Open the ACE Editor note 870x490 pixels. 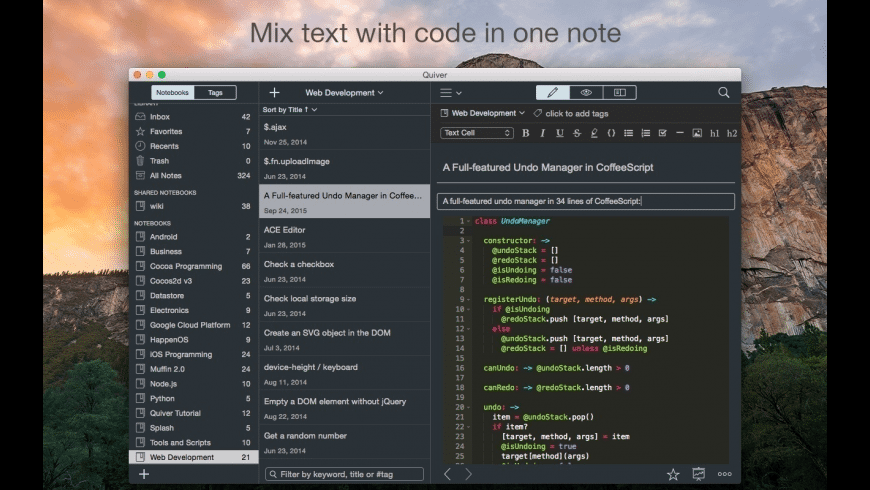[x=344, y=236]
